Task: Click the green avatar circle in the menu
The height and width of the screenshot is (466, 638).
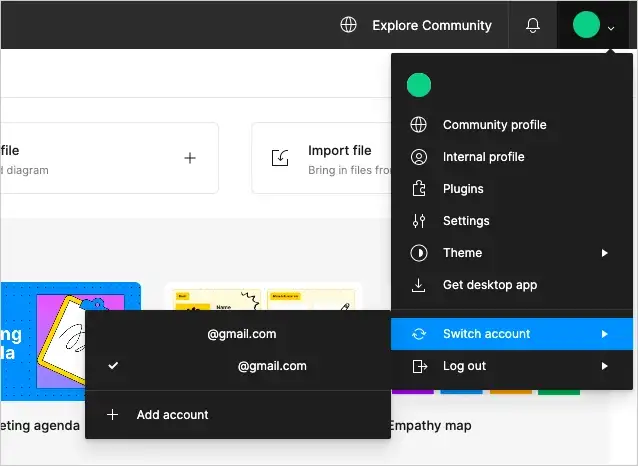Action: pyautogui.click(x=419, y=85)
